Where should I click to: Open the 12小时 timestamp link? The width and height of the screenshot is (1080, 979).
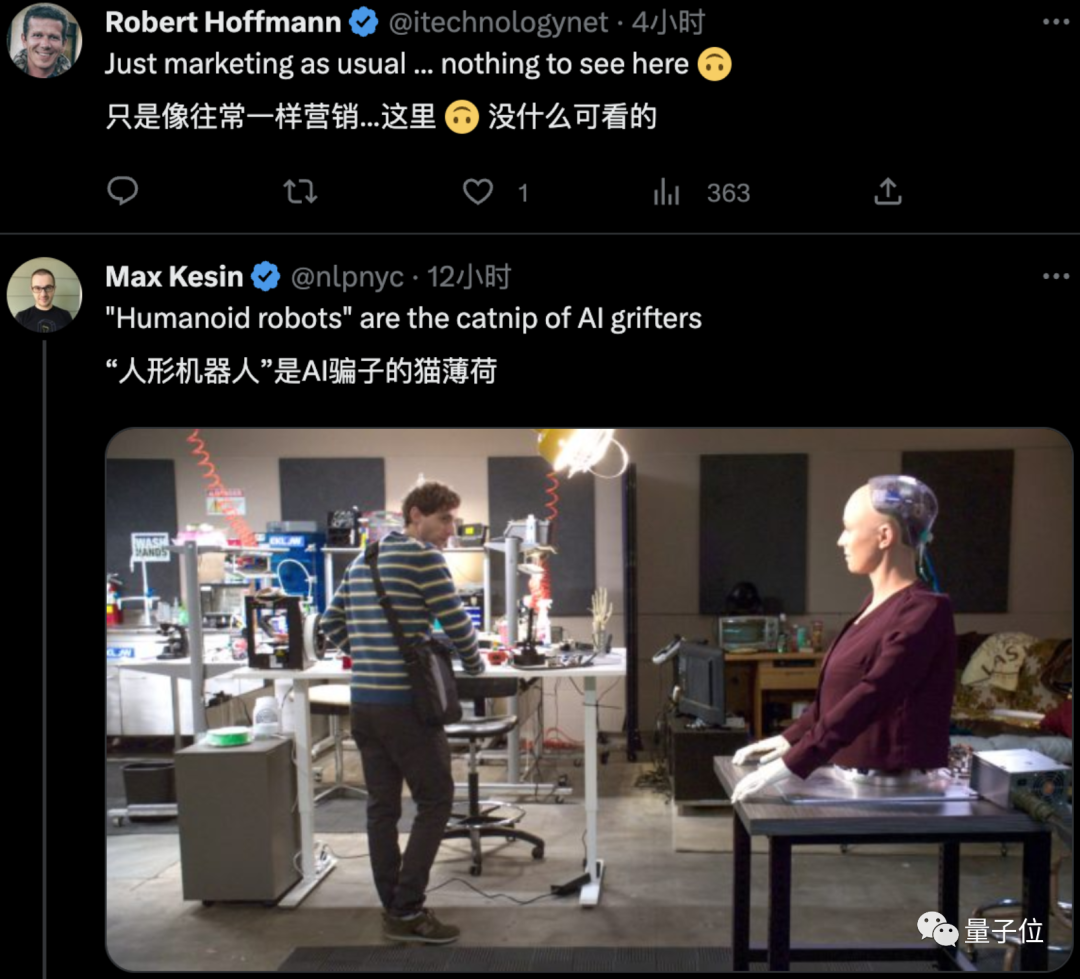469,277
